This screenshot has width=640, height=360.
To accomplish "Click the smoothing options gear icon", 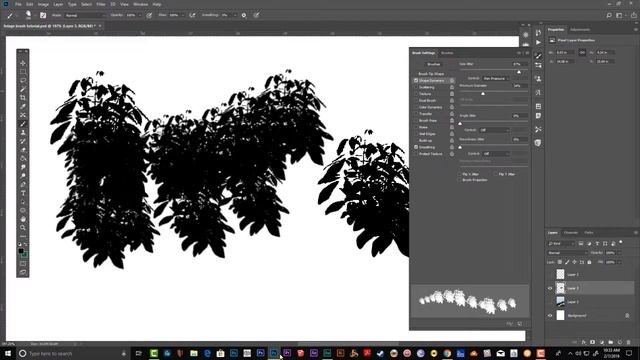I will [x=244, y=15].
